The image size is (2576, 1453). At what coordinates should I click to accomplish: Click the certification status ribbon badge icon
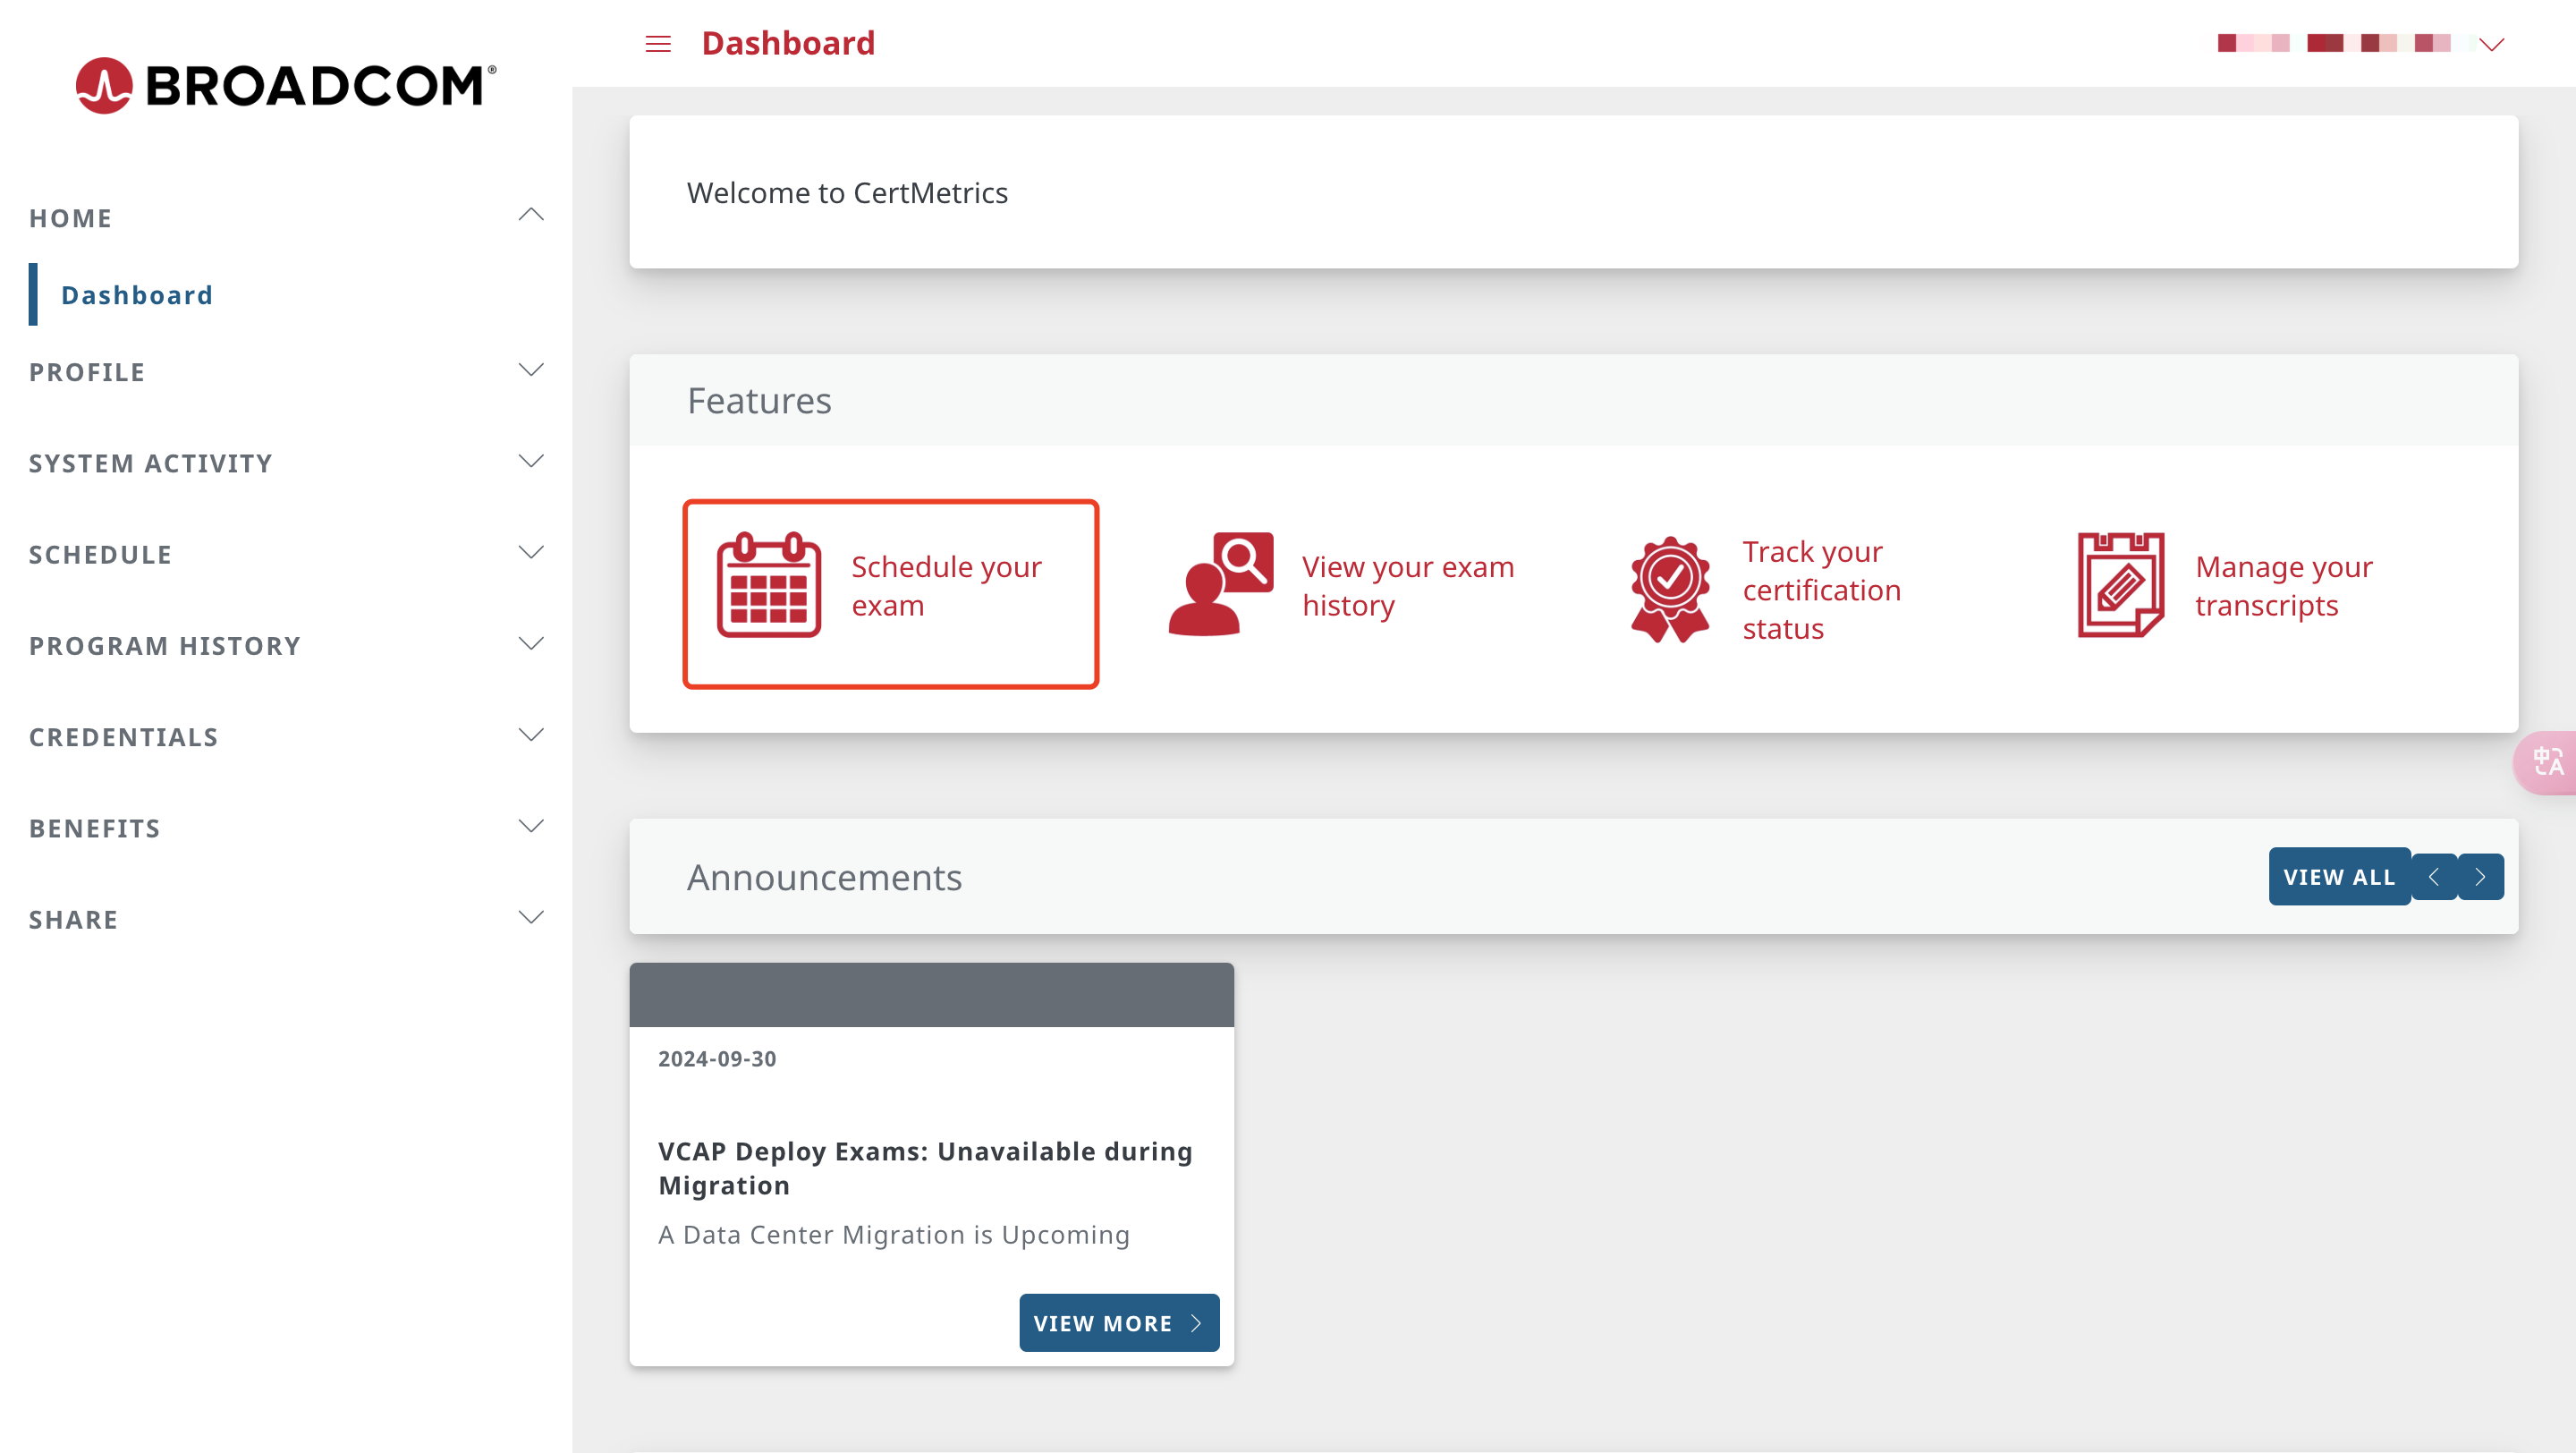click(x=1669, y=590)
